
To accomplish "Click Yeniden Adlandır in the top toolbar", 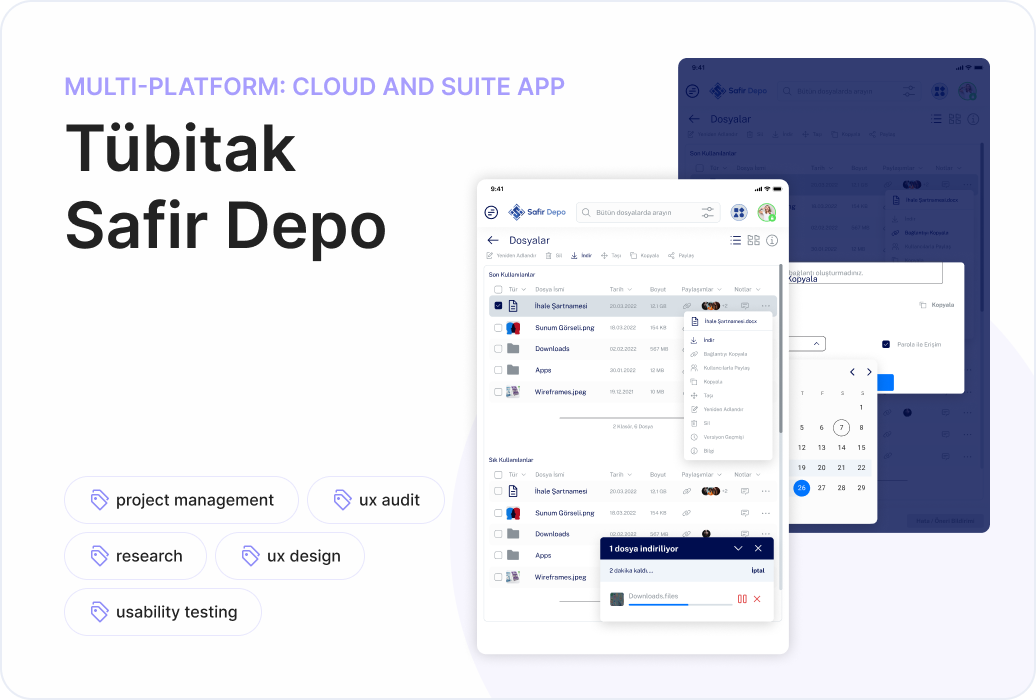I will tap(511, 255).
